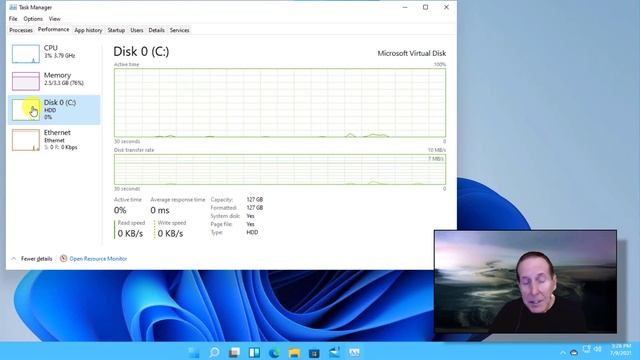Switch to the Users tab
The image size is (640, 360).
coord(137,30)
